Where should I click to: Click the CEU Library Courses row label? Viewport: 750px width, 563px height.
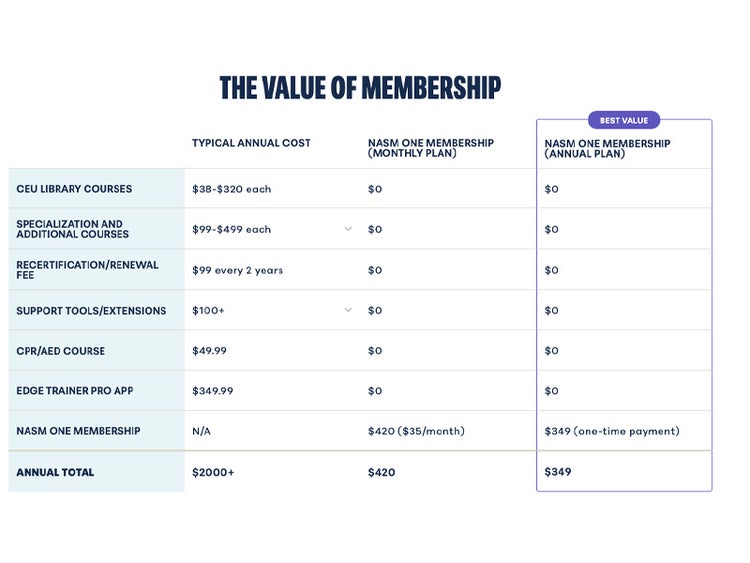(x=74, y=189)
